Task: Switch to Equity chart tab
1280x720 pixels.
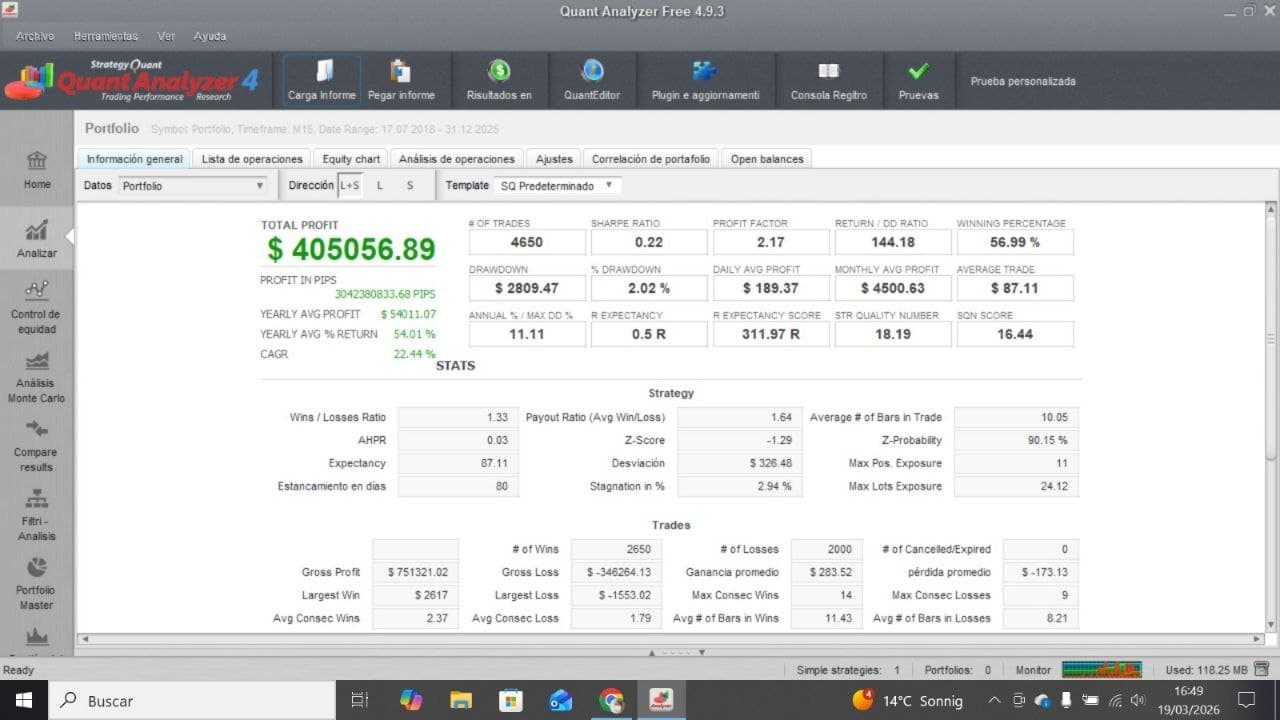Action: tap(351, 159)
